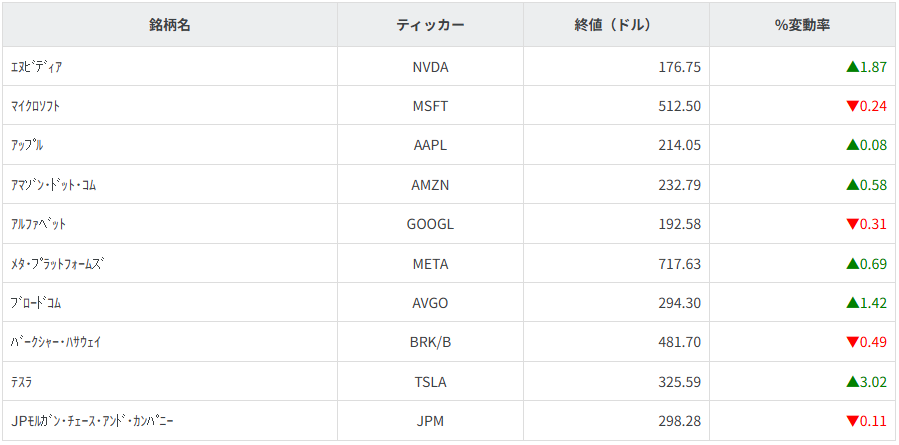This screenshot has height=445, width=899.
Task: Click the green up arrow in the NVDA row
Action: tap(852, 67)
